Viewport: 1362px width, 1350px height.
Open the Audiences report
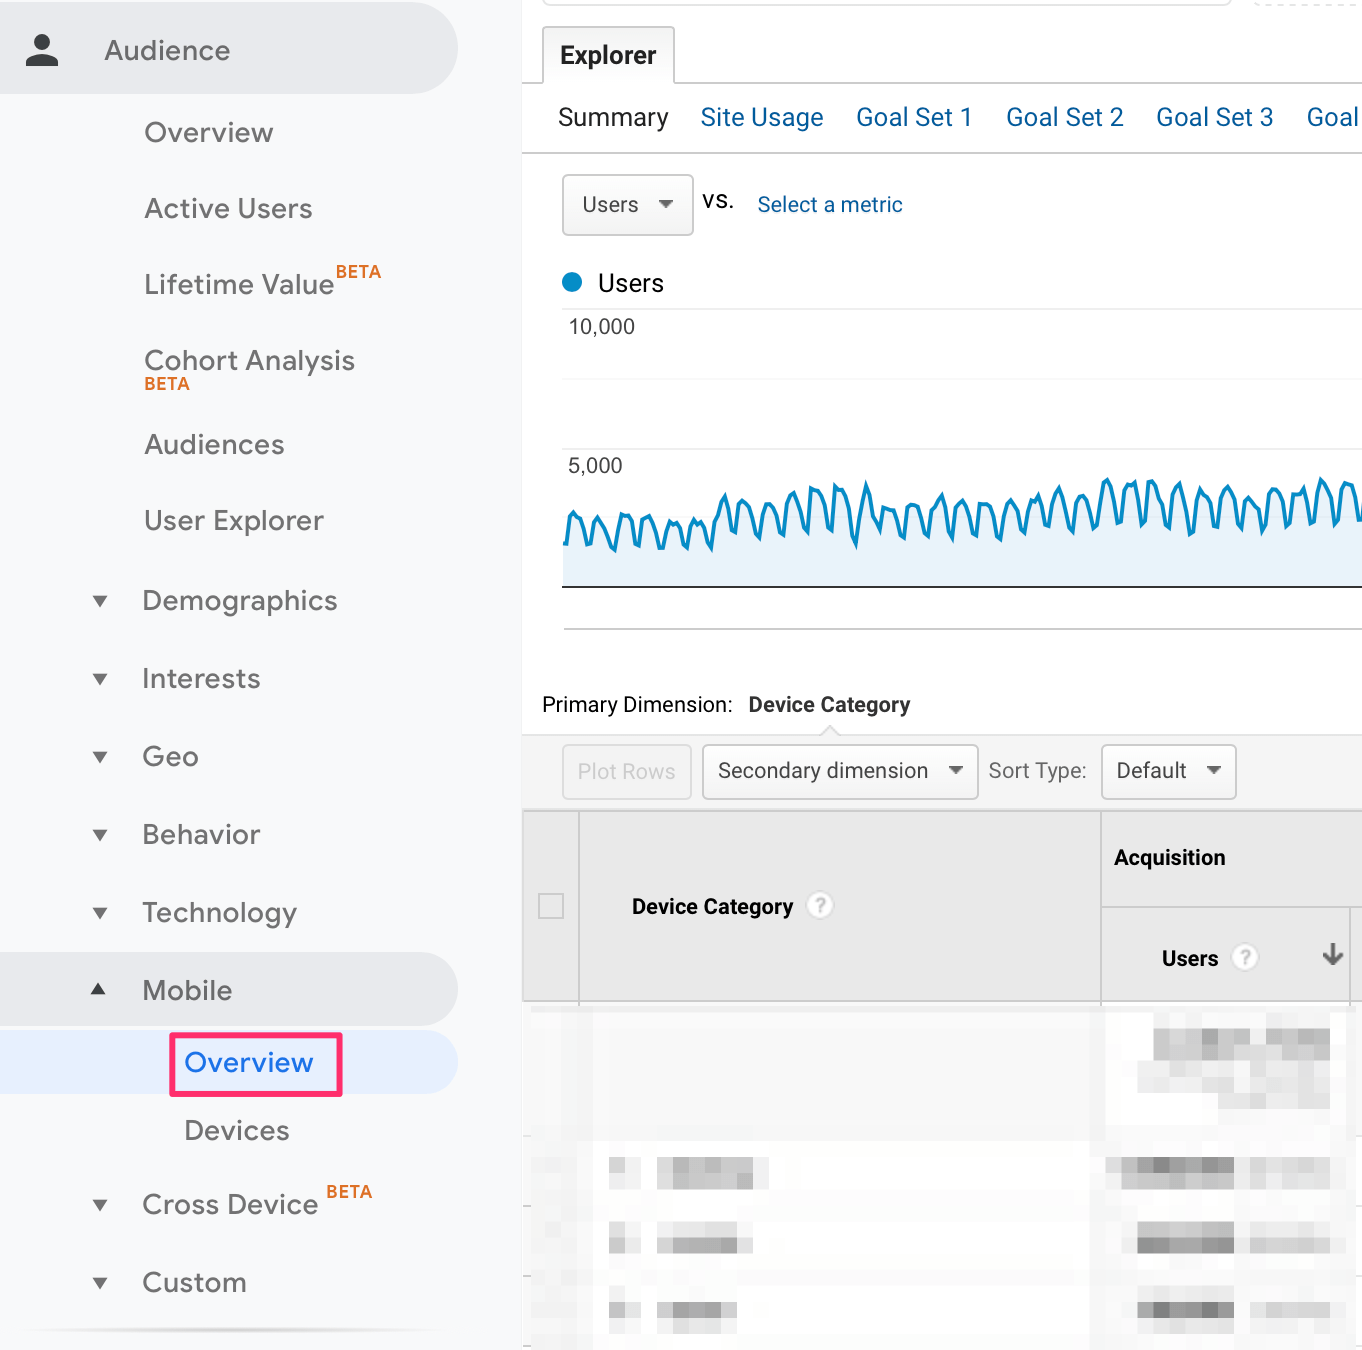[214, 445]
